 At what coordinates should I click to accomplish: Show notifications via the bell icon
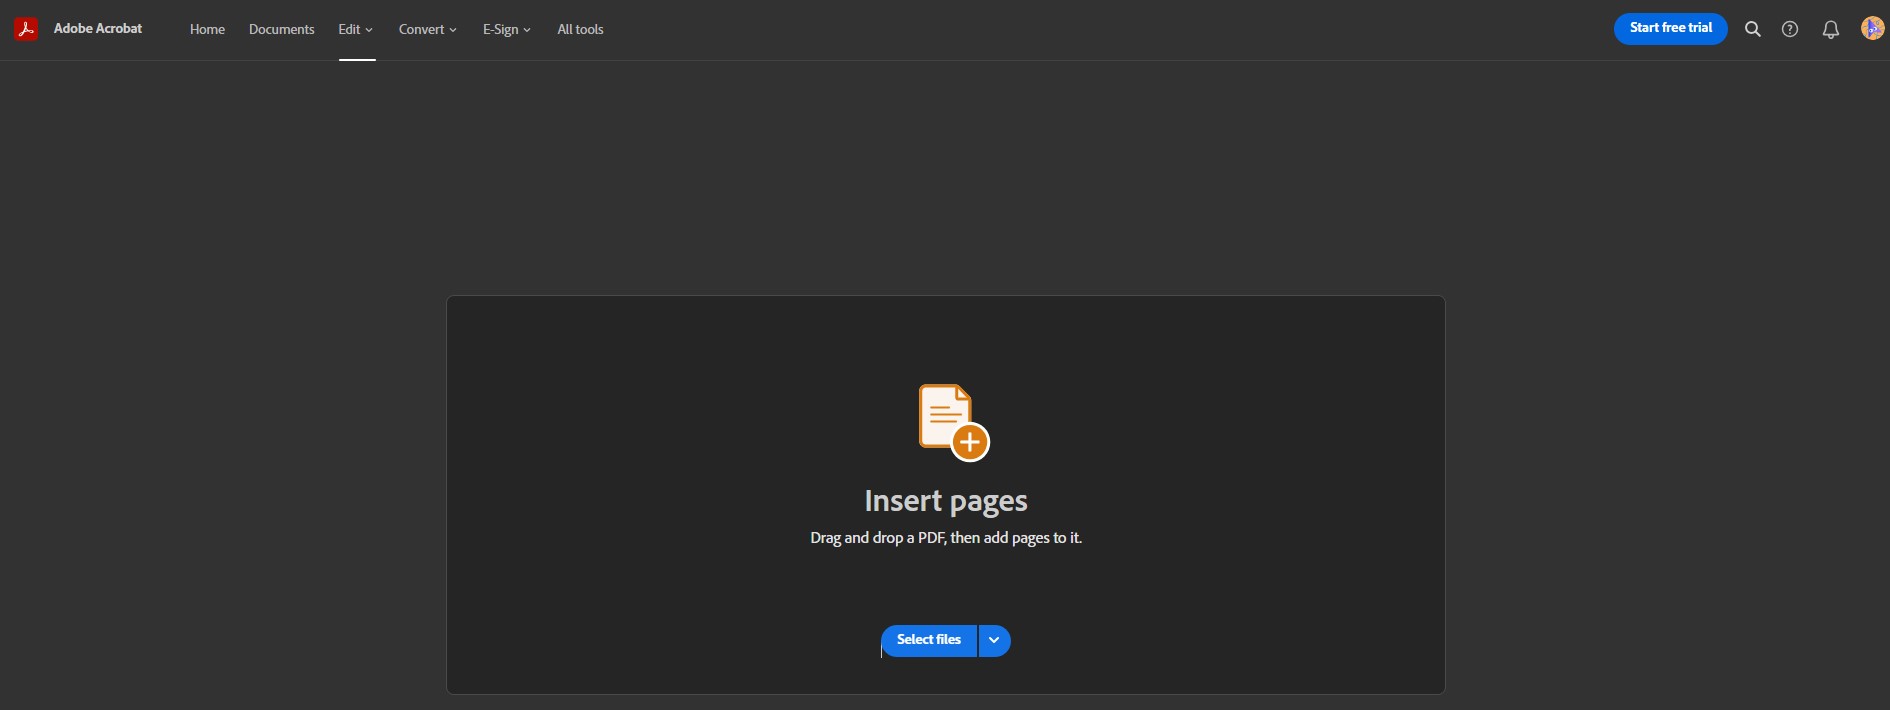click(x=1831, y=30)
